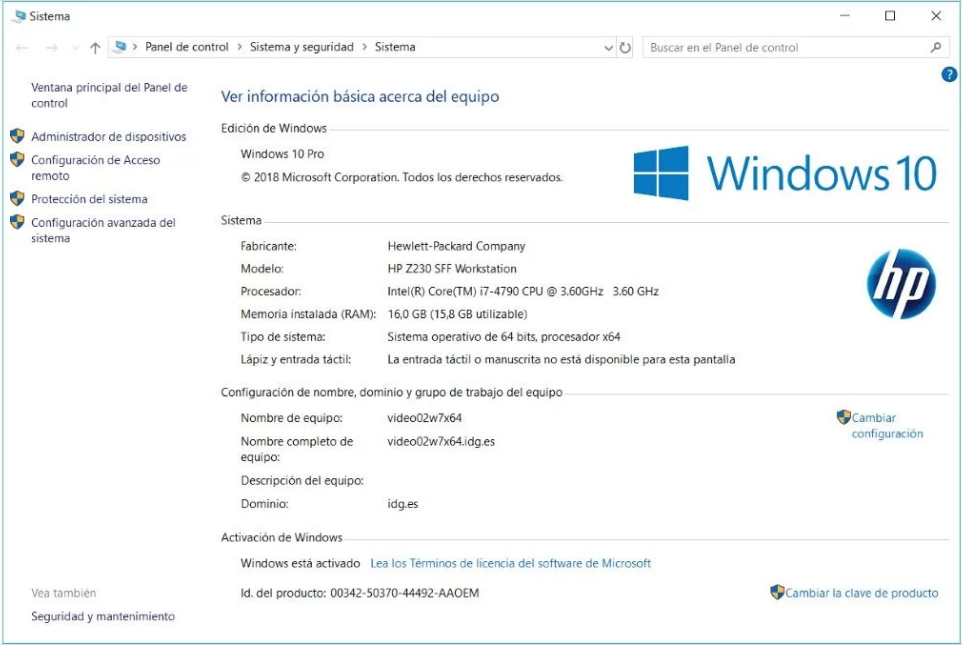Click the heading Ver información básica acerca del equipo
Screen dimensions: 962x647
[360, 96]
